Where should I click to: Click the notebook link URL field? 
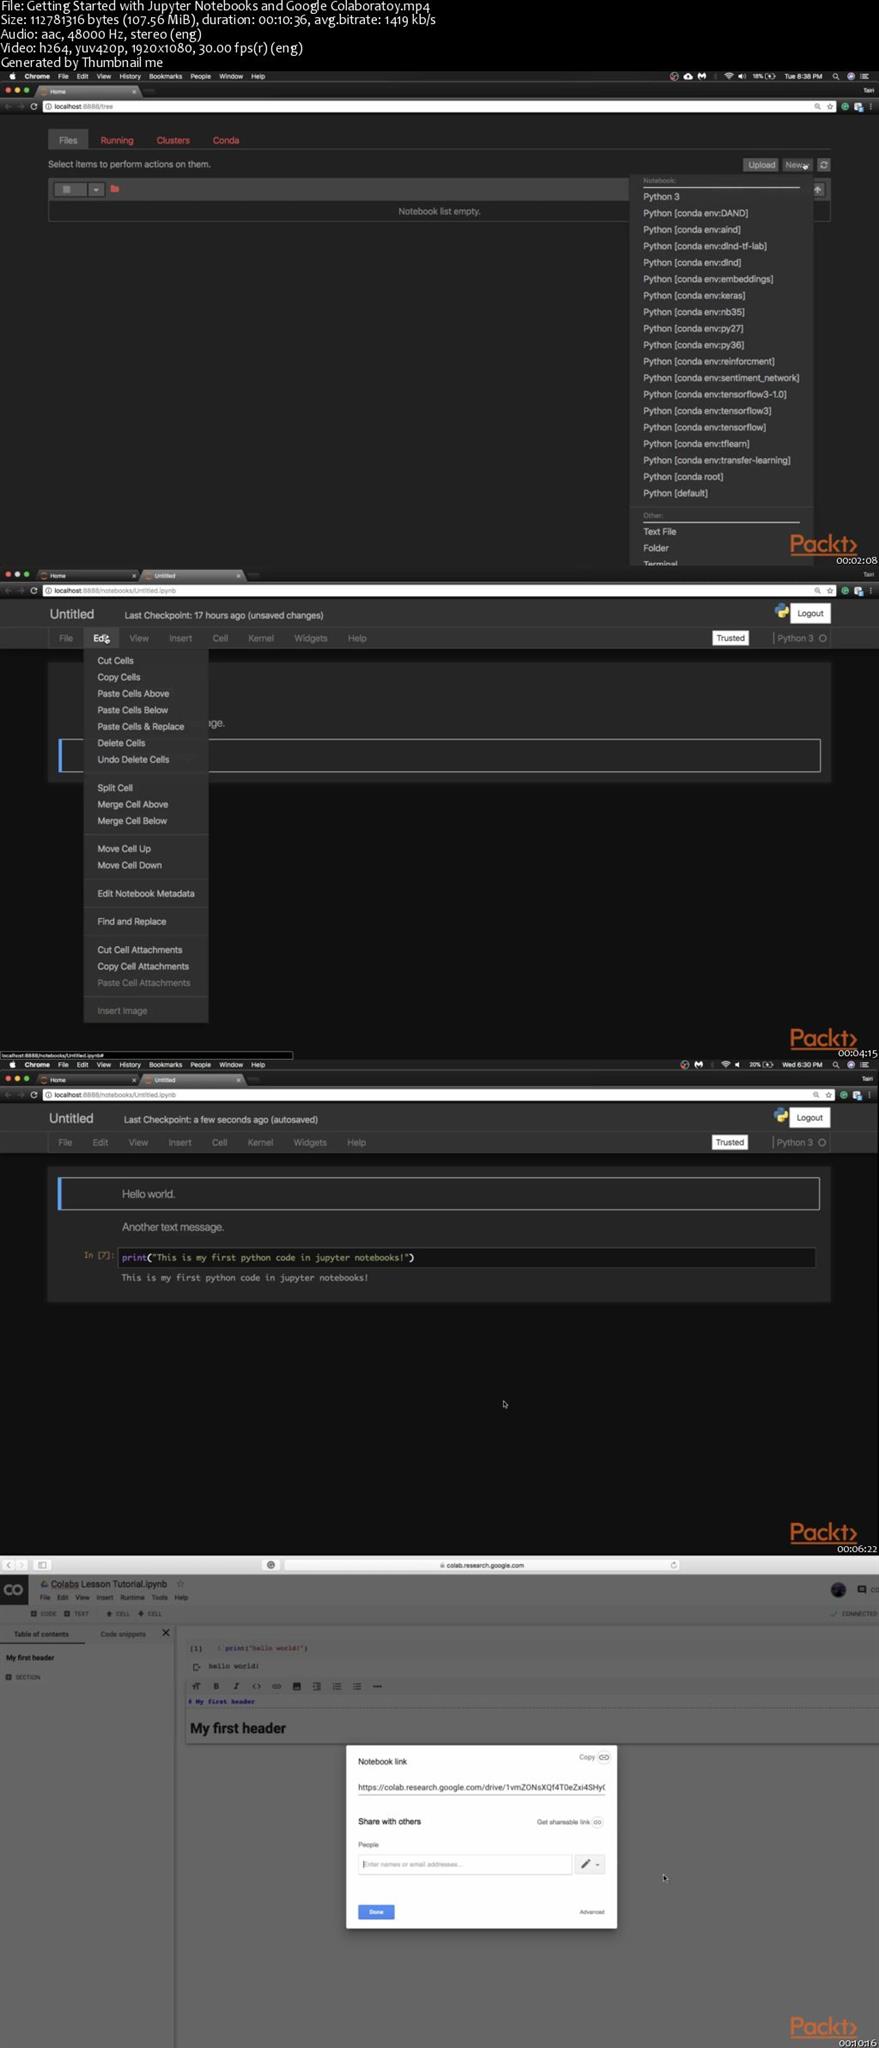point(481,1787)
